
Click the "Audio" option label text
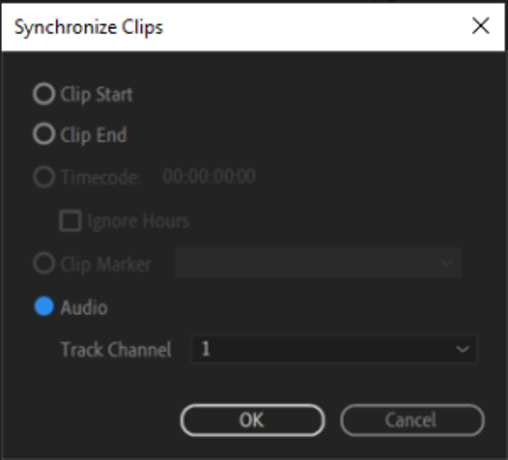click(x=84, y=307)
